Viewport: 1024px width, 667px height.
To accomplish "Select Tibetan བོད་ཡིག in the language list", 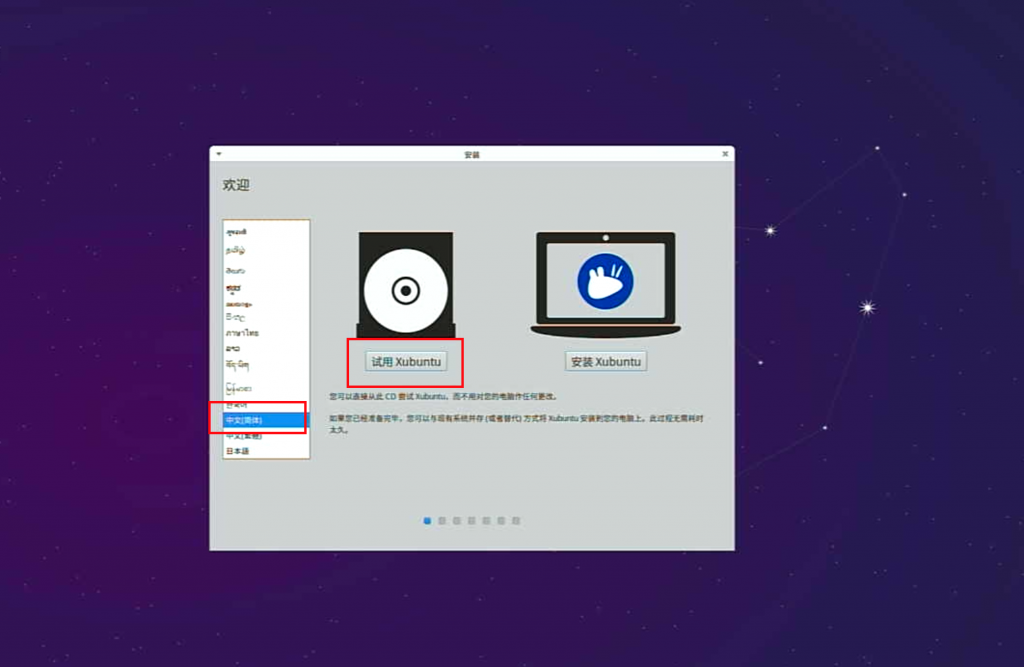I will [x=266, y=365].
